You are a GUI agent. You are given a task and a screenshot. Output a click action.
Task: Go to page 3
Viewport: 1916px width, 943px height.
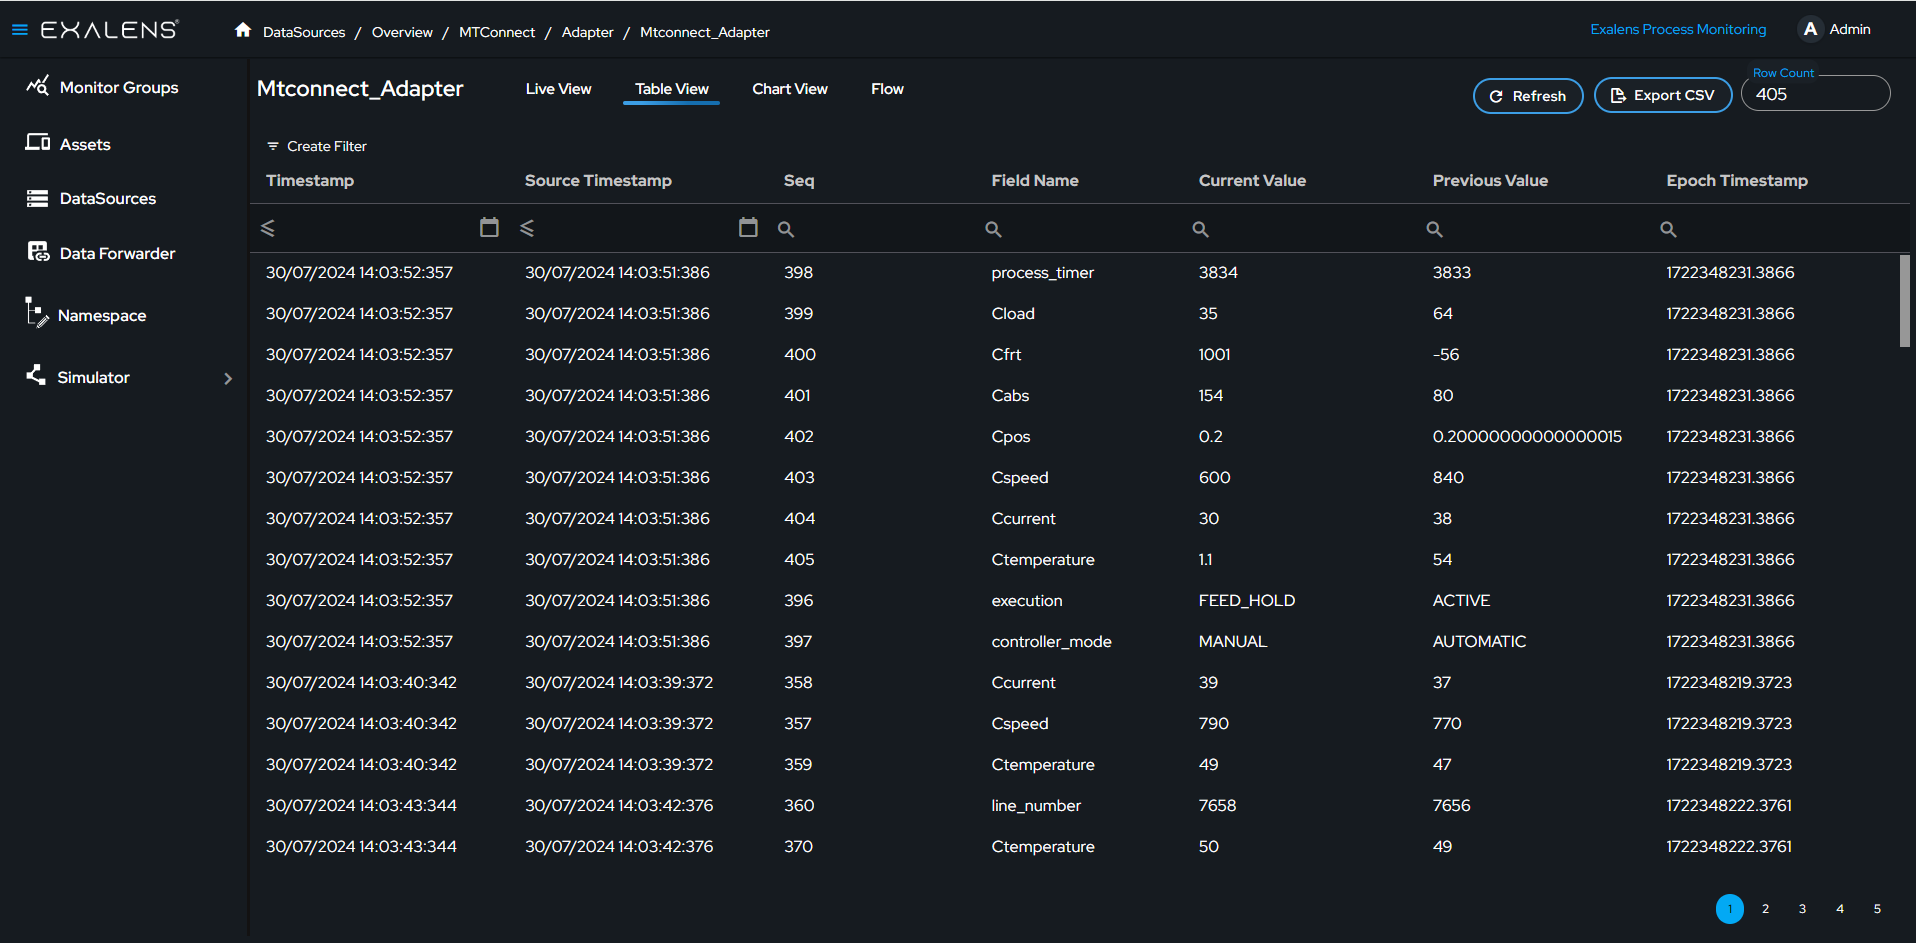(x=1803, y=909)
